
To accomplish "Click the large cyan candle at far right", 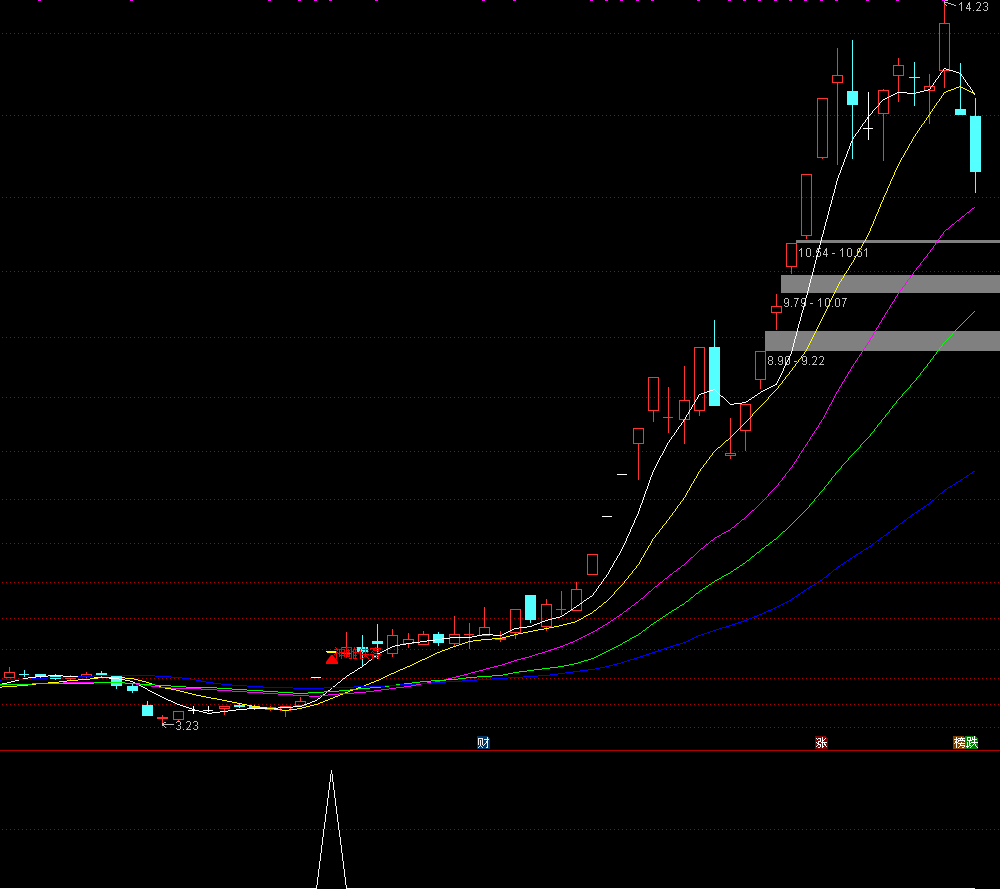I will tap(975, 143).
